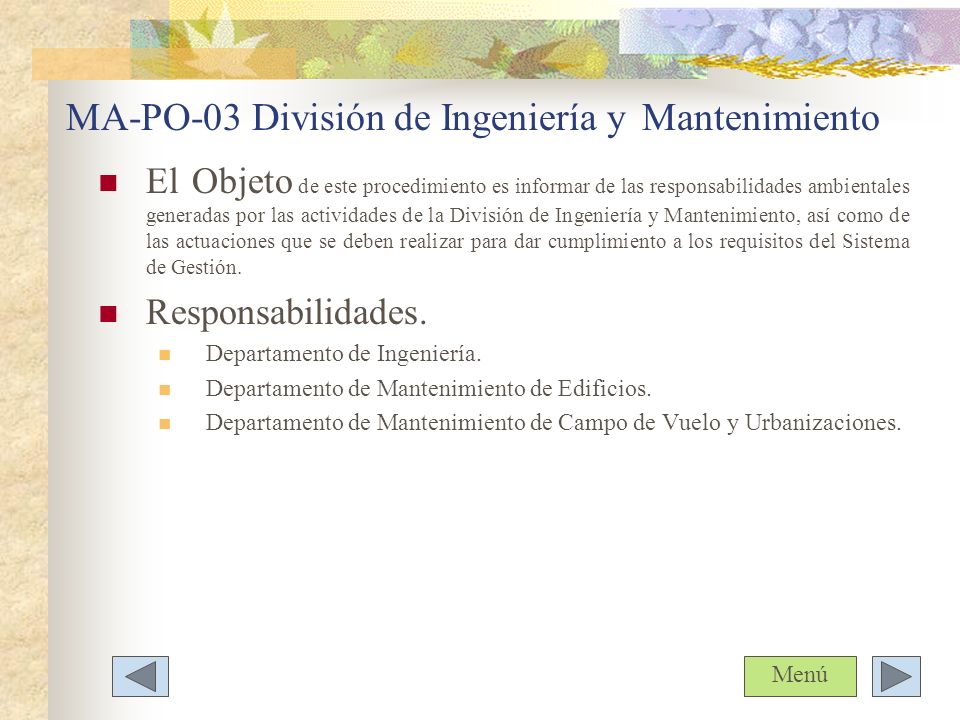
Task: Click the 'El Objeto' heading
Action: pos(219,181)
